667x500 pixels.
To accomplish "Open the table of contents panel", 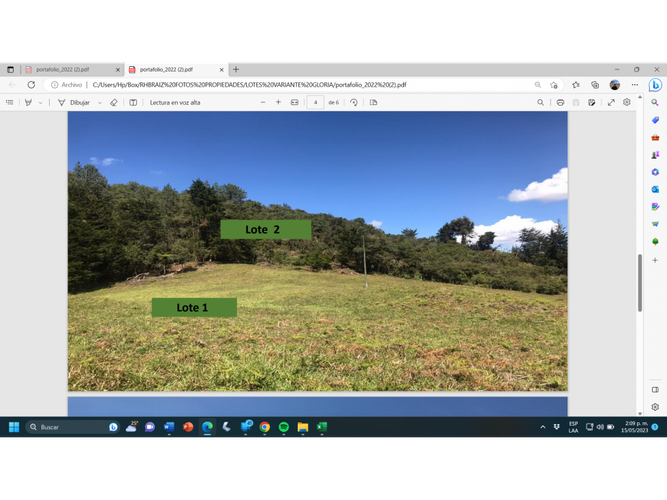I will pyautogui.click(x=10, y=103).
